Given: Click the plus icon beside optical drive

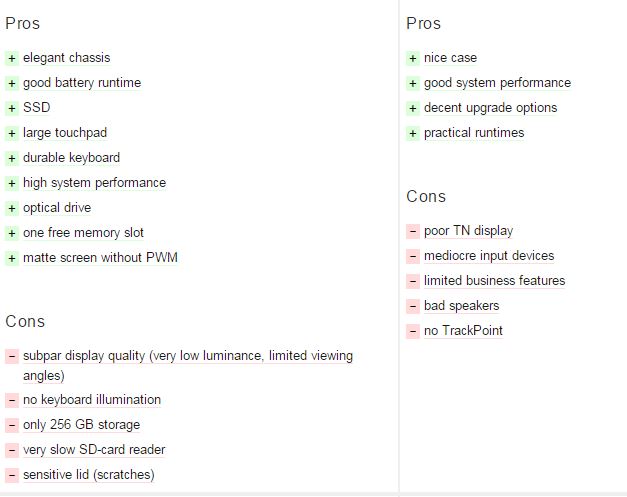Looking at the screenshot, I should tap(12, 208).
